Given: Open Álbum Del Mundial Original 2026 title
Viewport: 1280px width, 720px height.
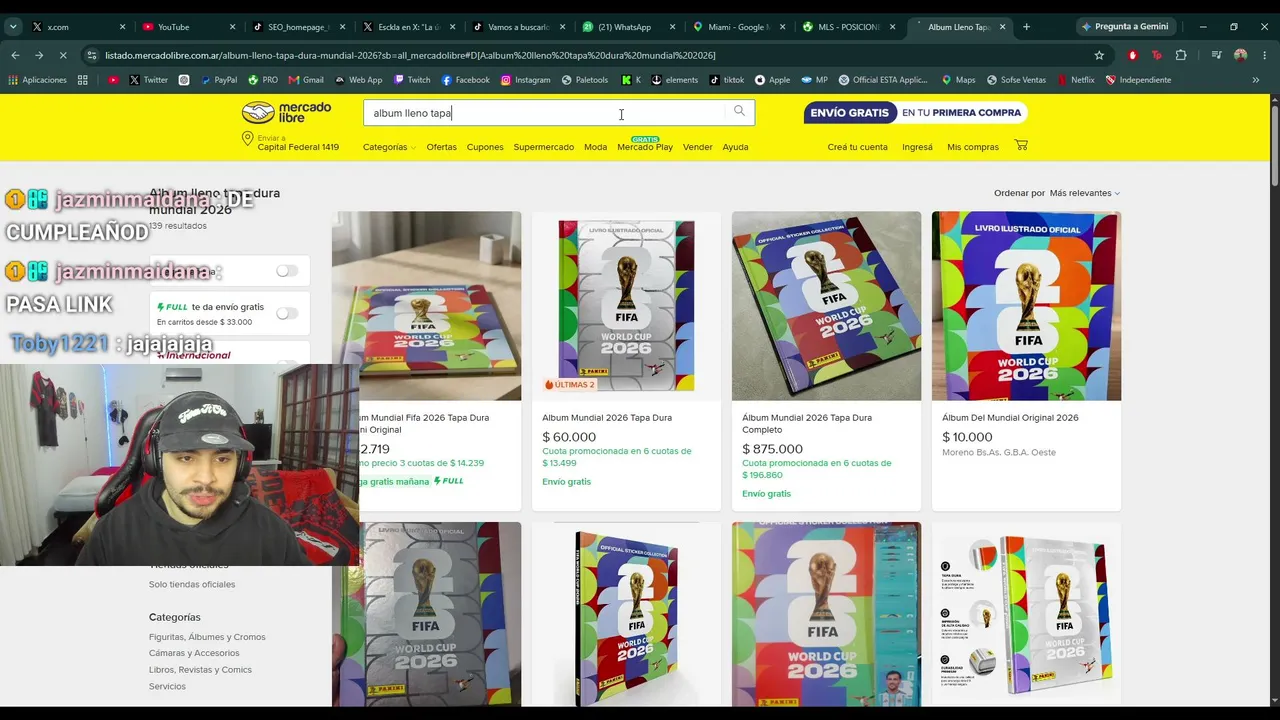Looking at the screenshot, I should 1010,418.
